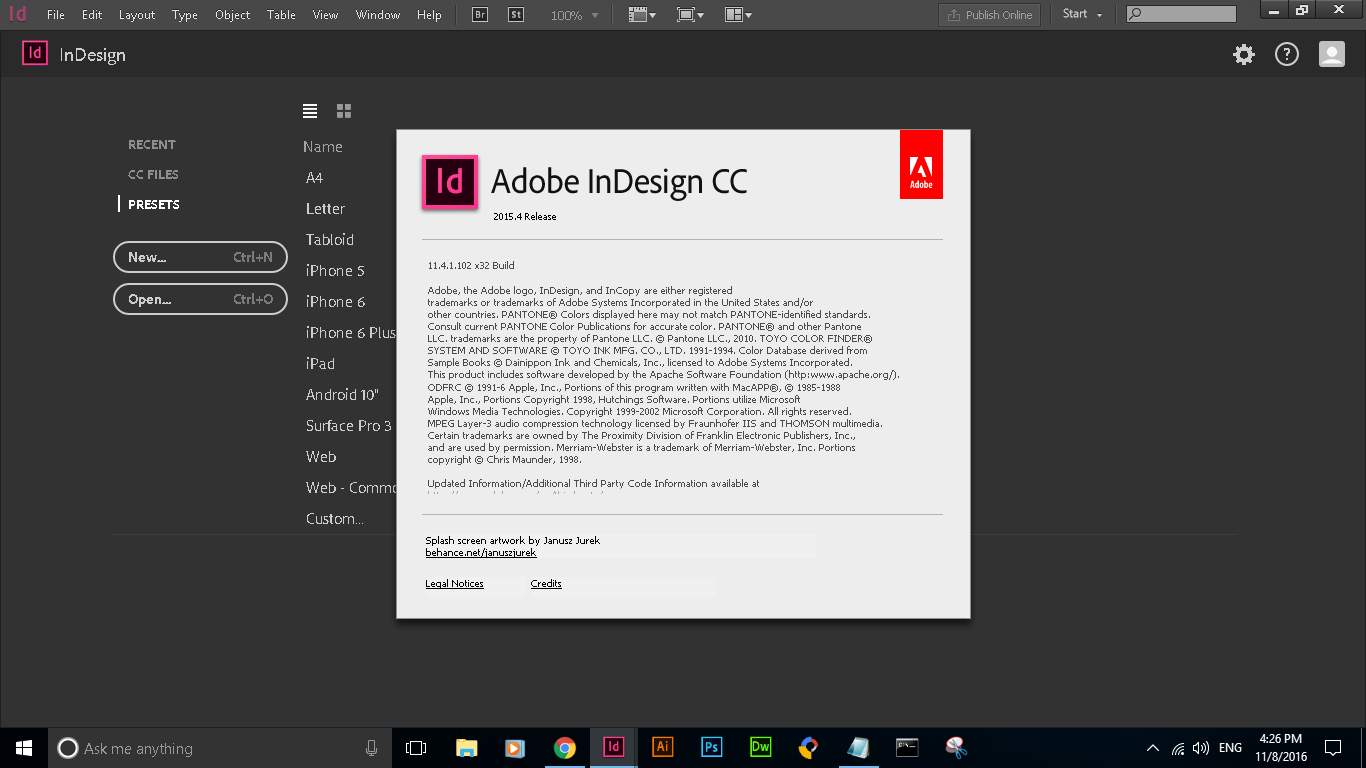The width and height of the screenshot is (1366, 768).
Task: Click the Cortana Ask me anything box
Action: [x=219, y=748]
